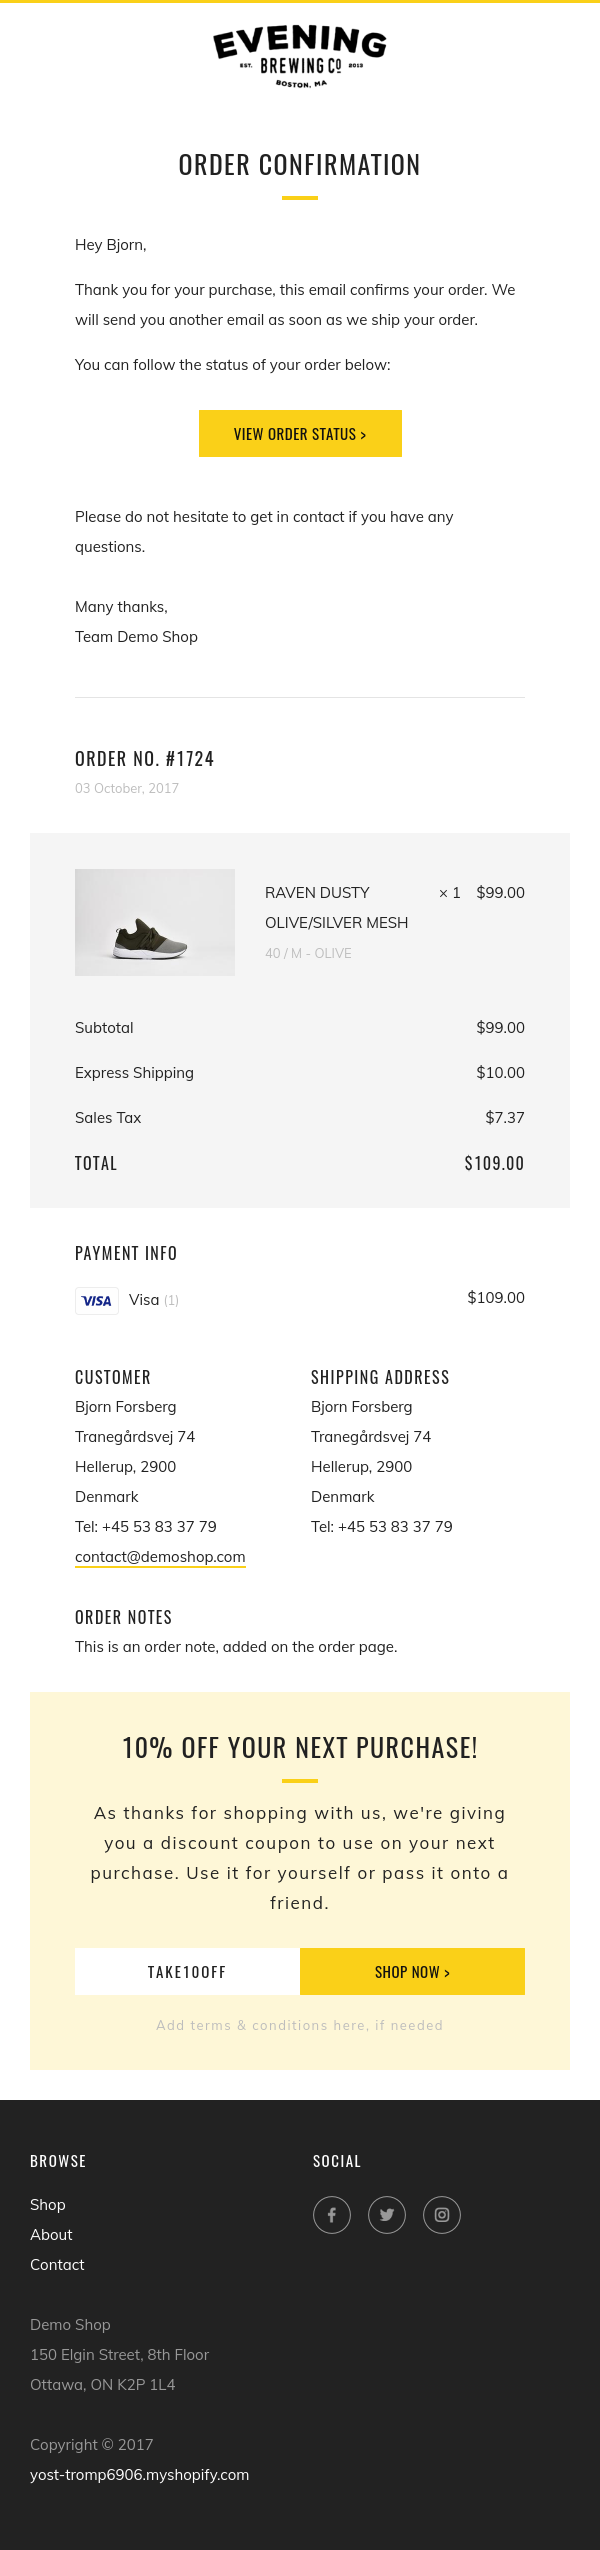This screenshot has height=2550, width=600.
Task: Open the Contact footer link
Action: pos(57,2265)
